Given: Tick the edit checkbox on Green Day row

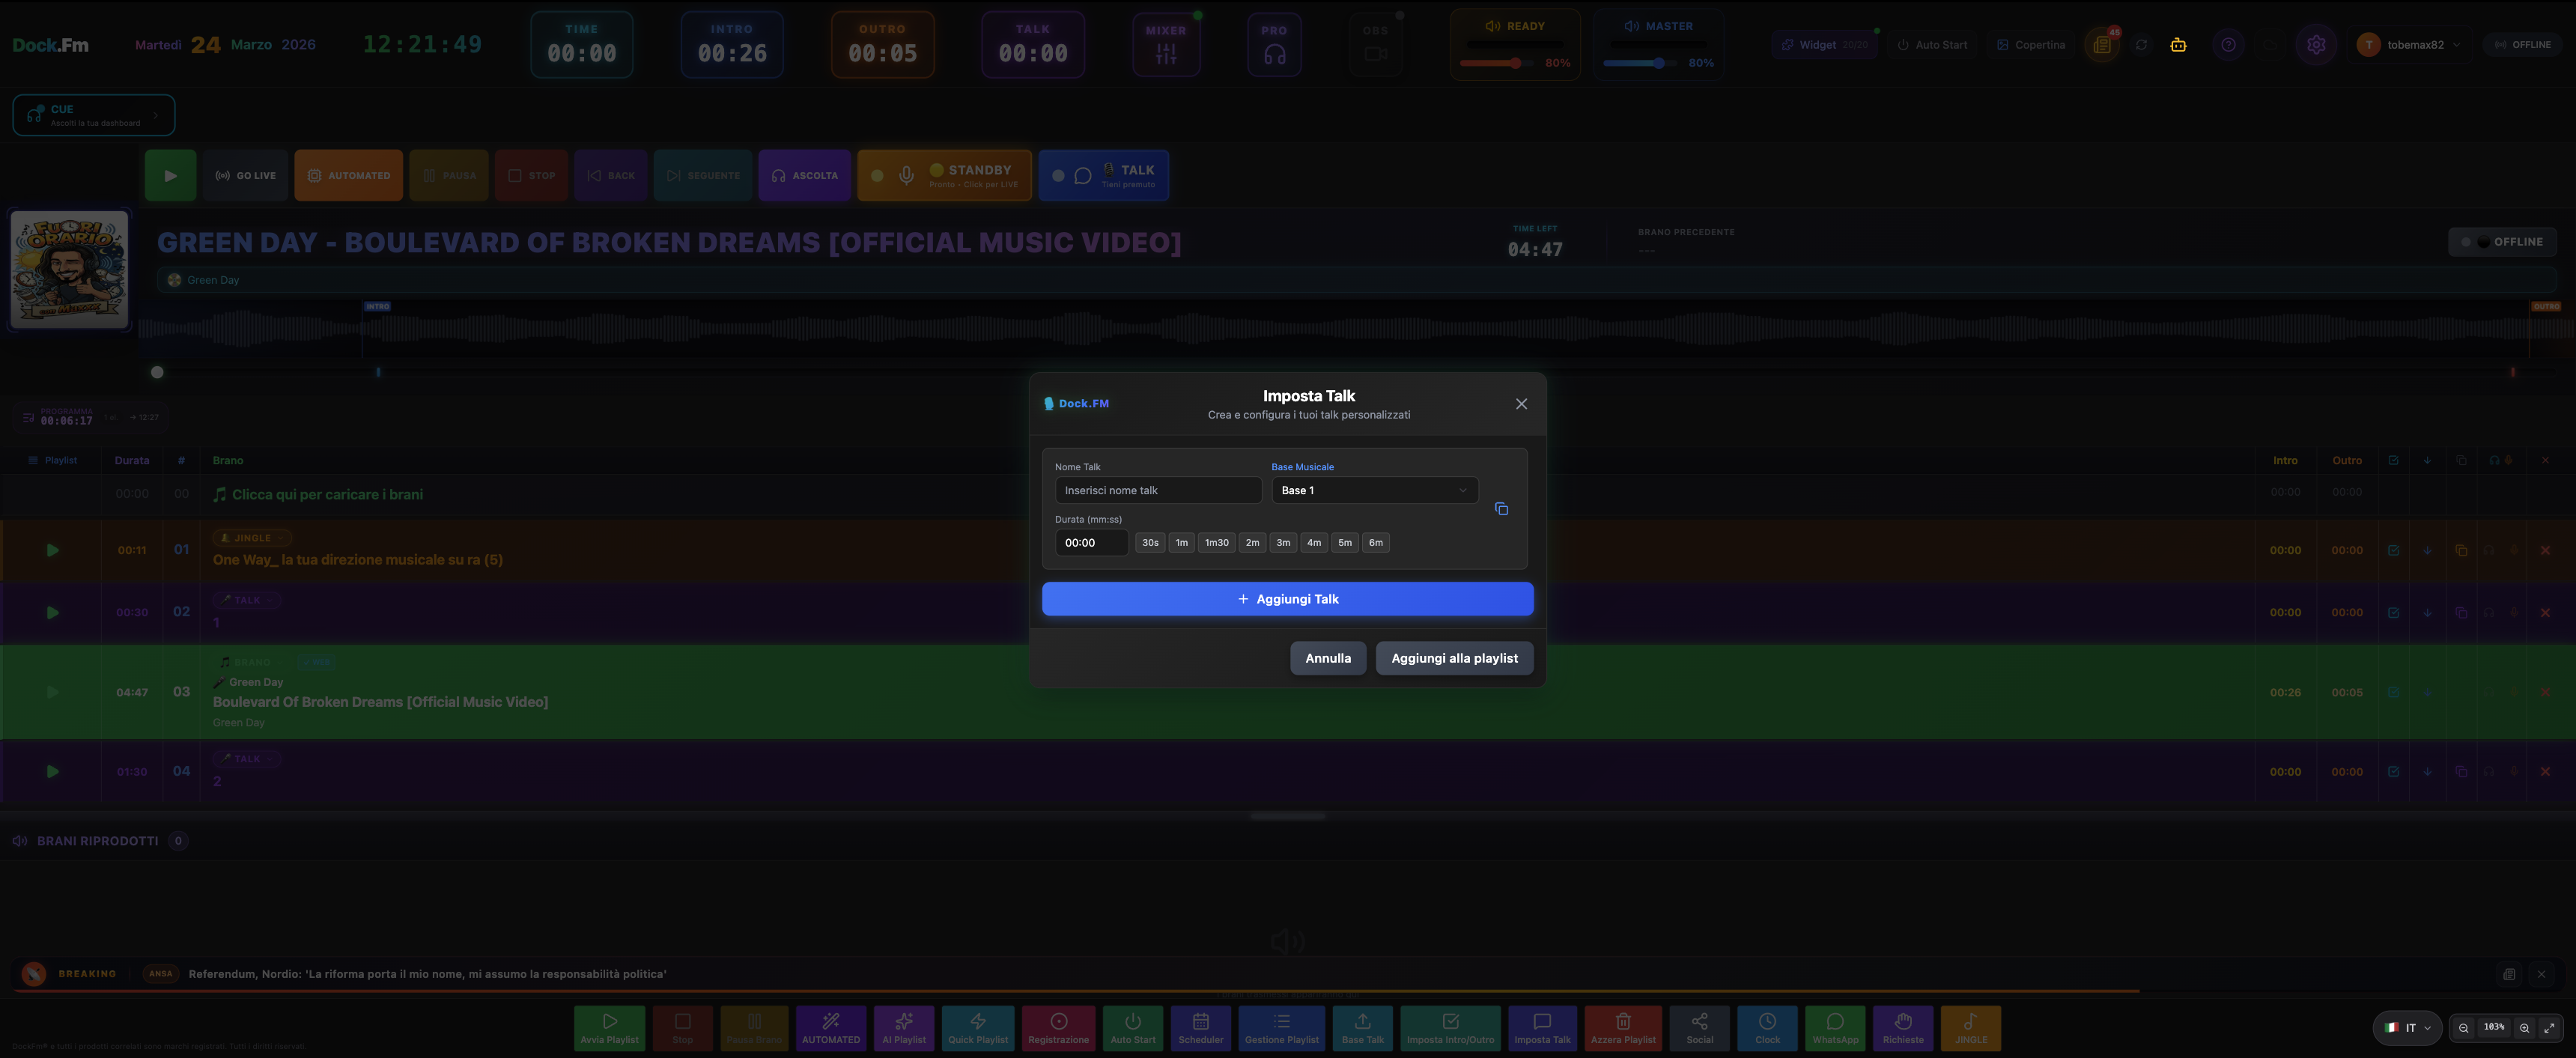Looking at the screenshot, I should (x=2393, y=692).
